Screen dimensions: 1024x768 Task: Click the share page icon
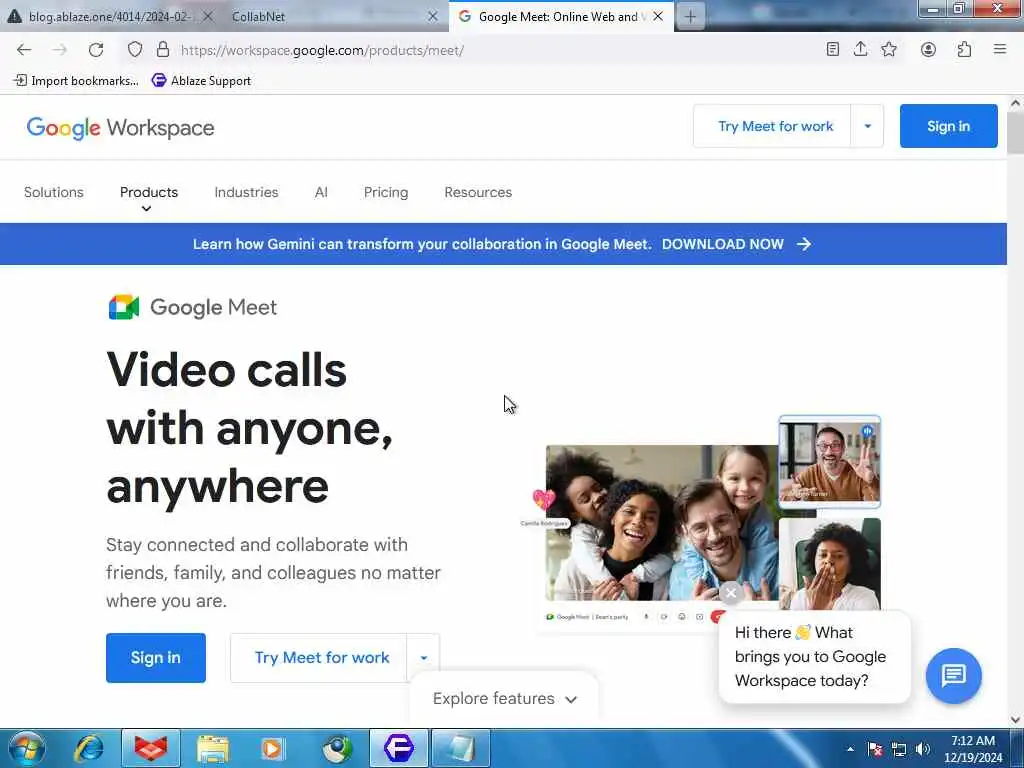(x=860, y=49)
